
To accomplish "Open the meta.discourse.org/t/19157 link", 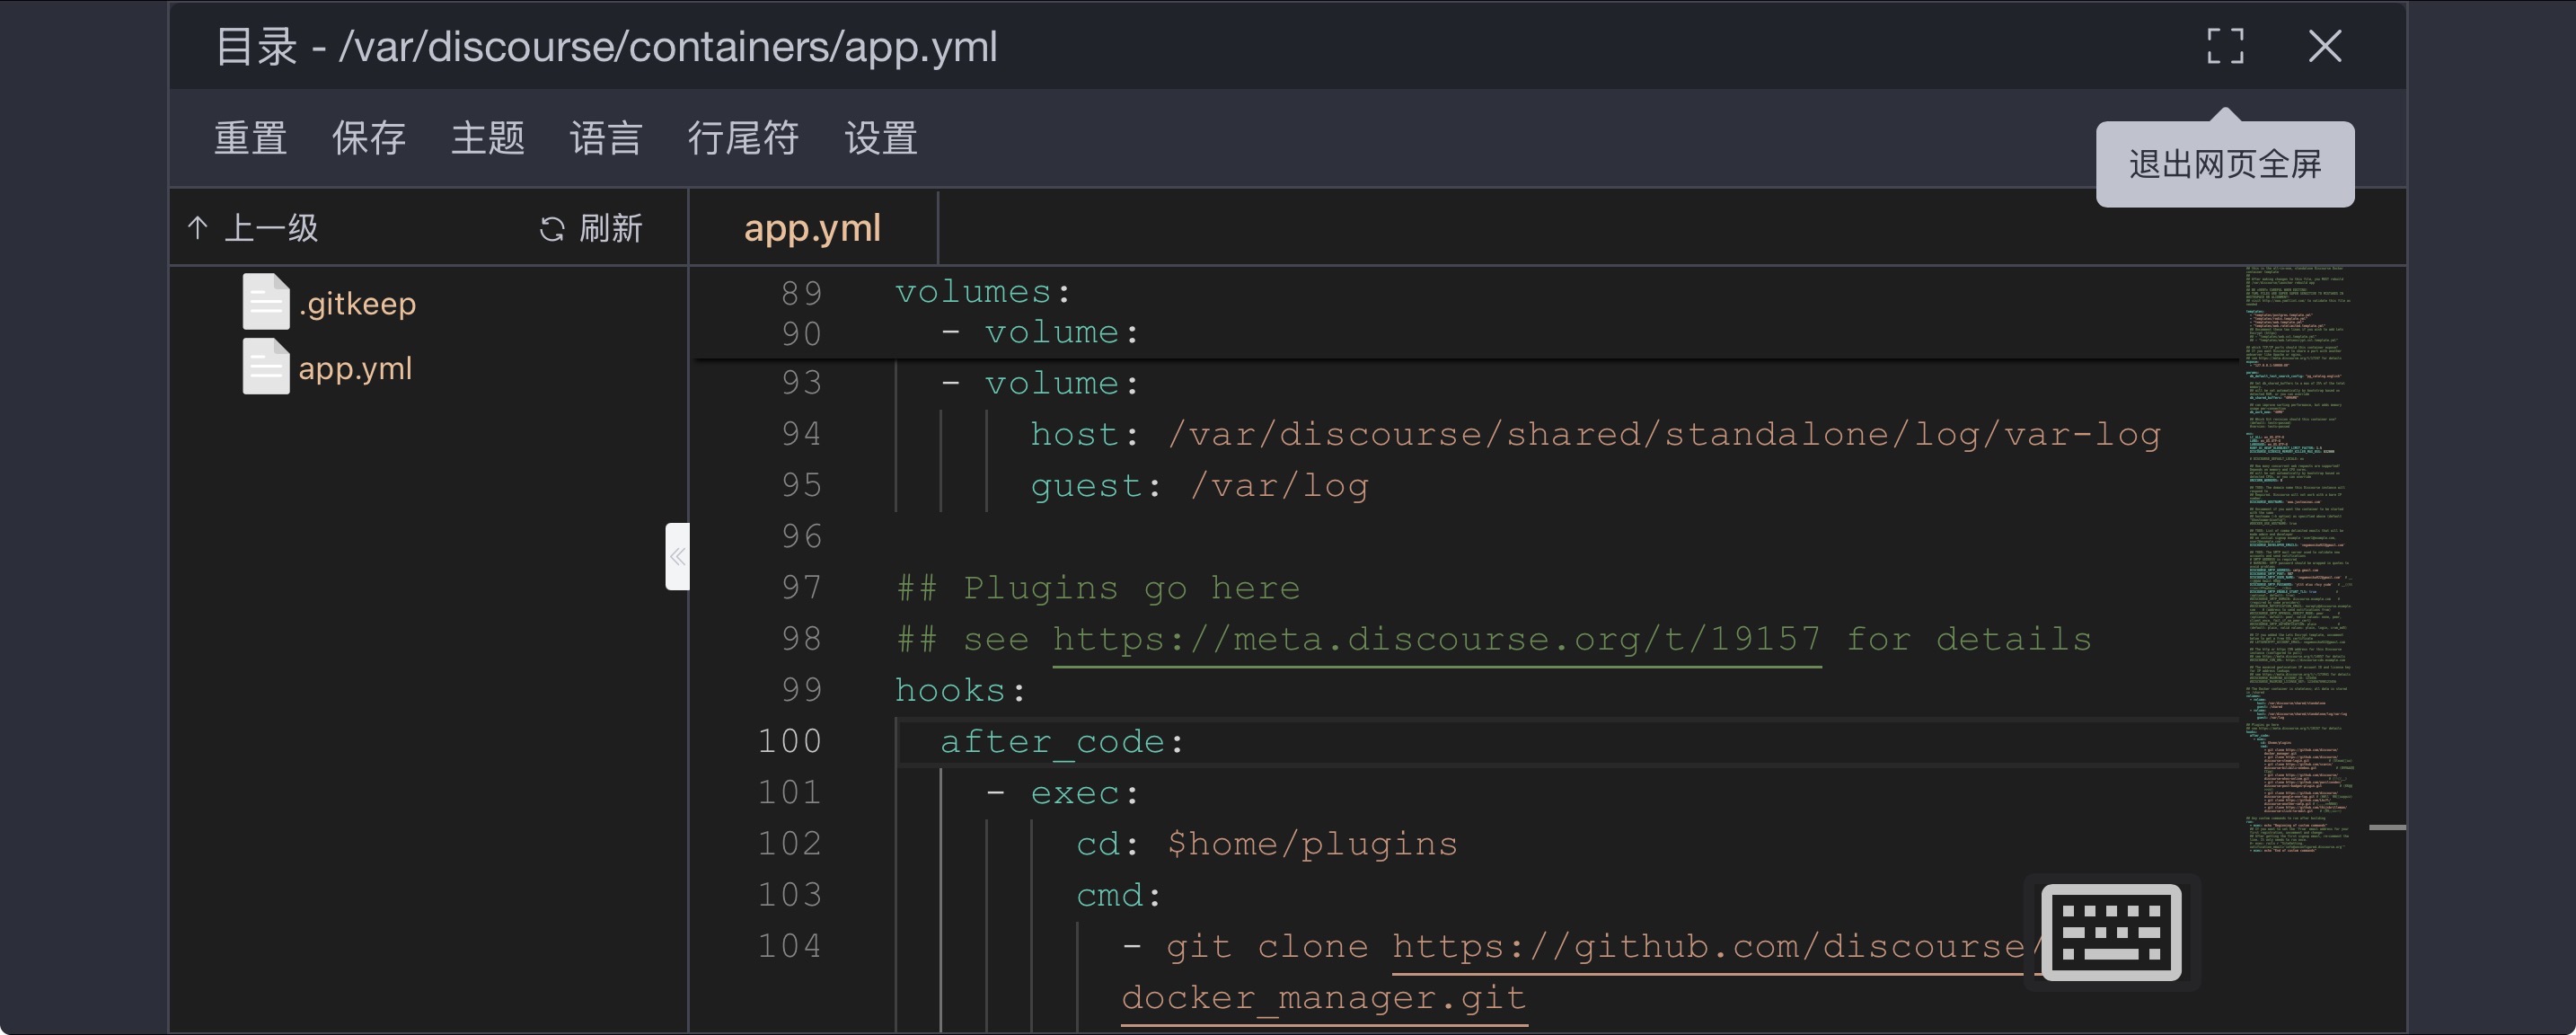I will (x=1436, y=639).
